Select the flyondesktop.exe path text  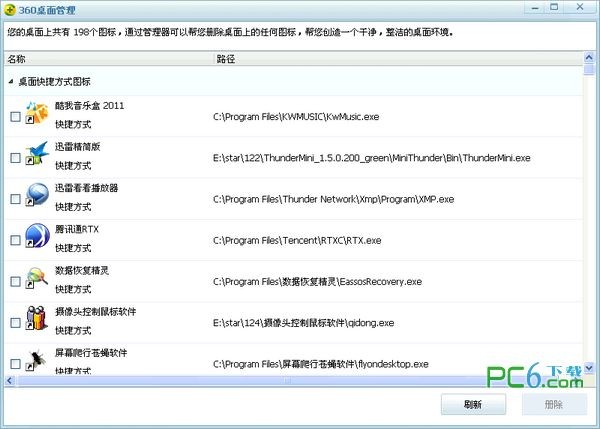tap(321, 364)
